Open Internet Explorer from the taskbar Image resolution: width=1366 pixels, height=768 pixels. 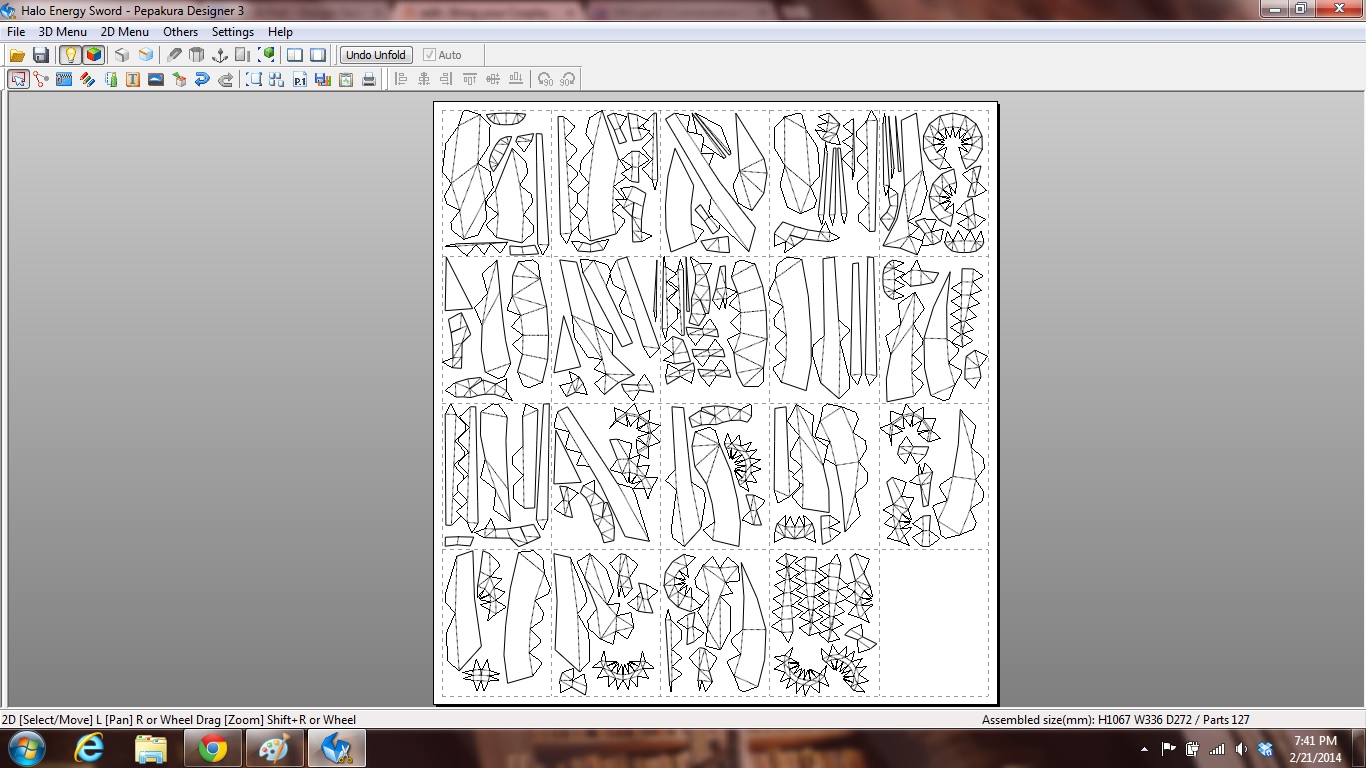(89, 748)
